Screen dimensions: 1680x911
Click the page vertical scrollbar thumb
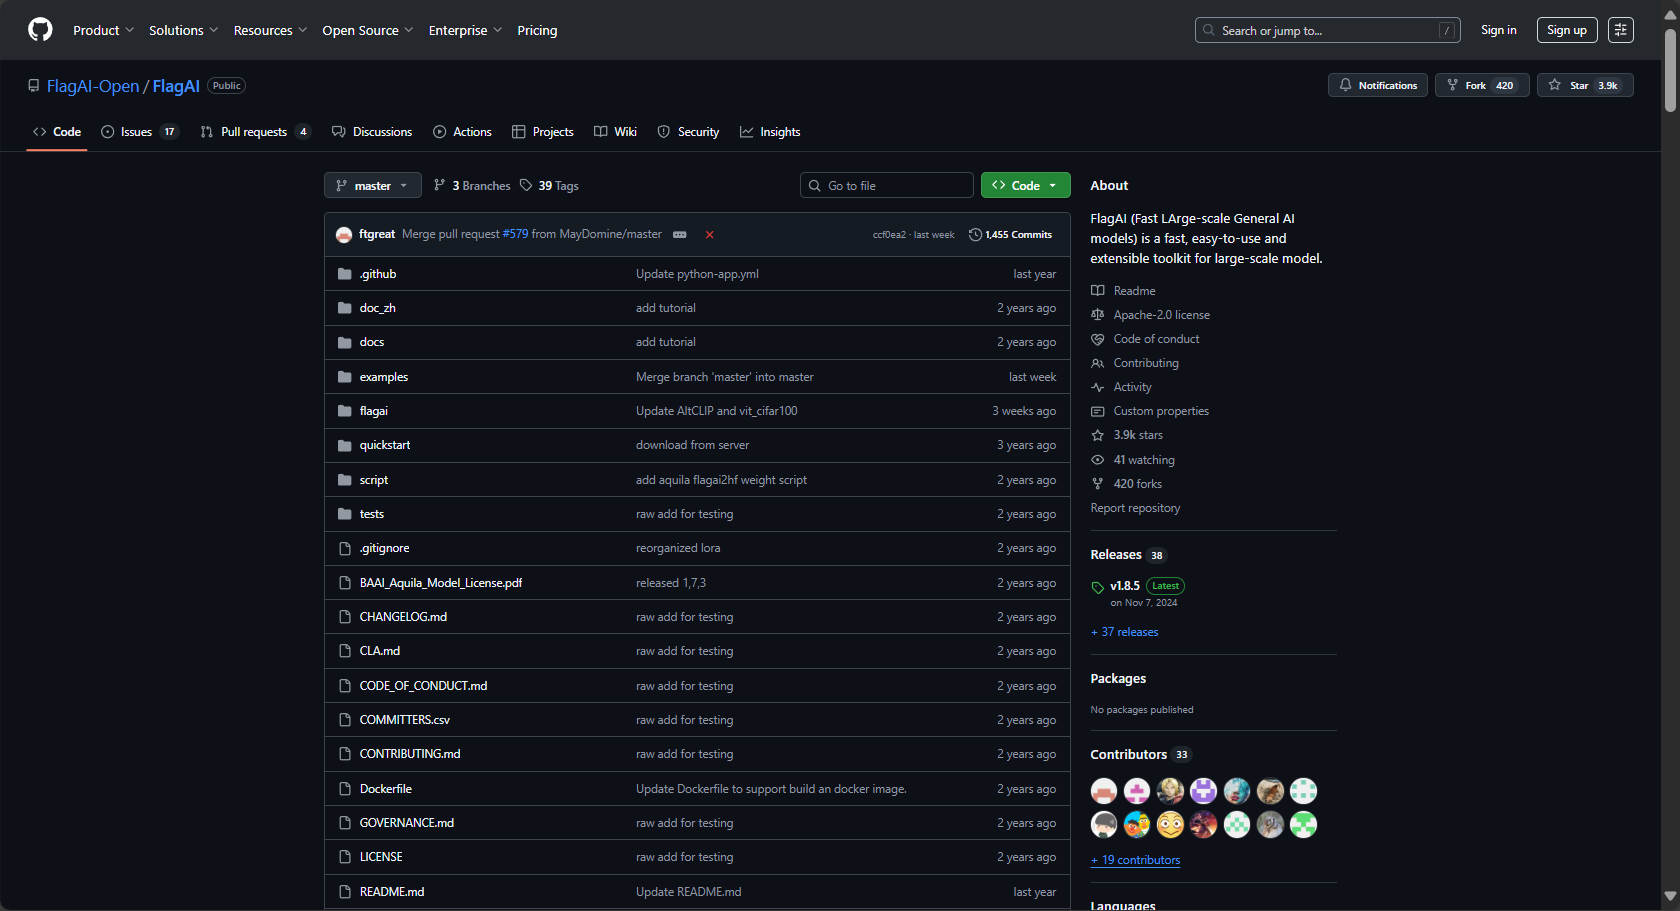[x=1670, y=72]
